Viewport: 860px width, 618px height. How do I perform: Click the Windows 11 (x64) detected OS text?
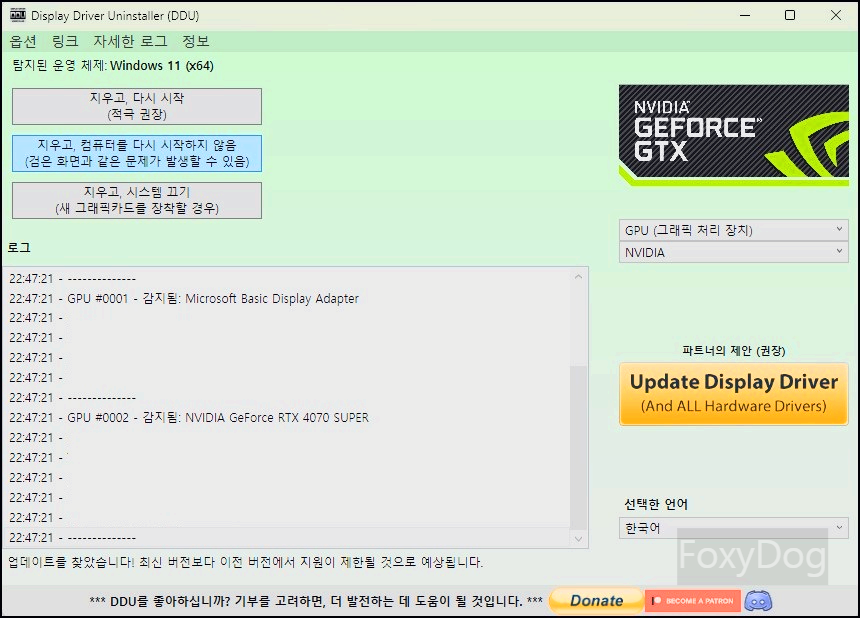(162, 66)
